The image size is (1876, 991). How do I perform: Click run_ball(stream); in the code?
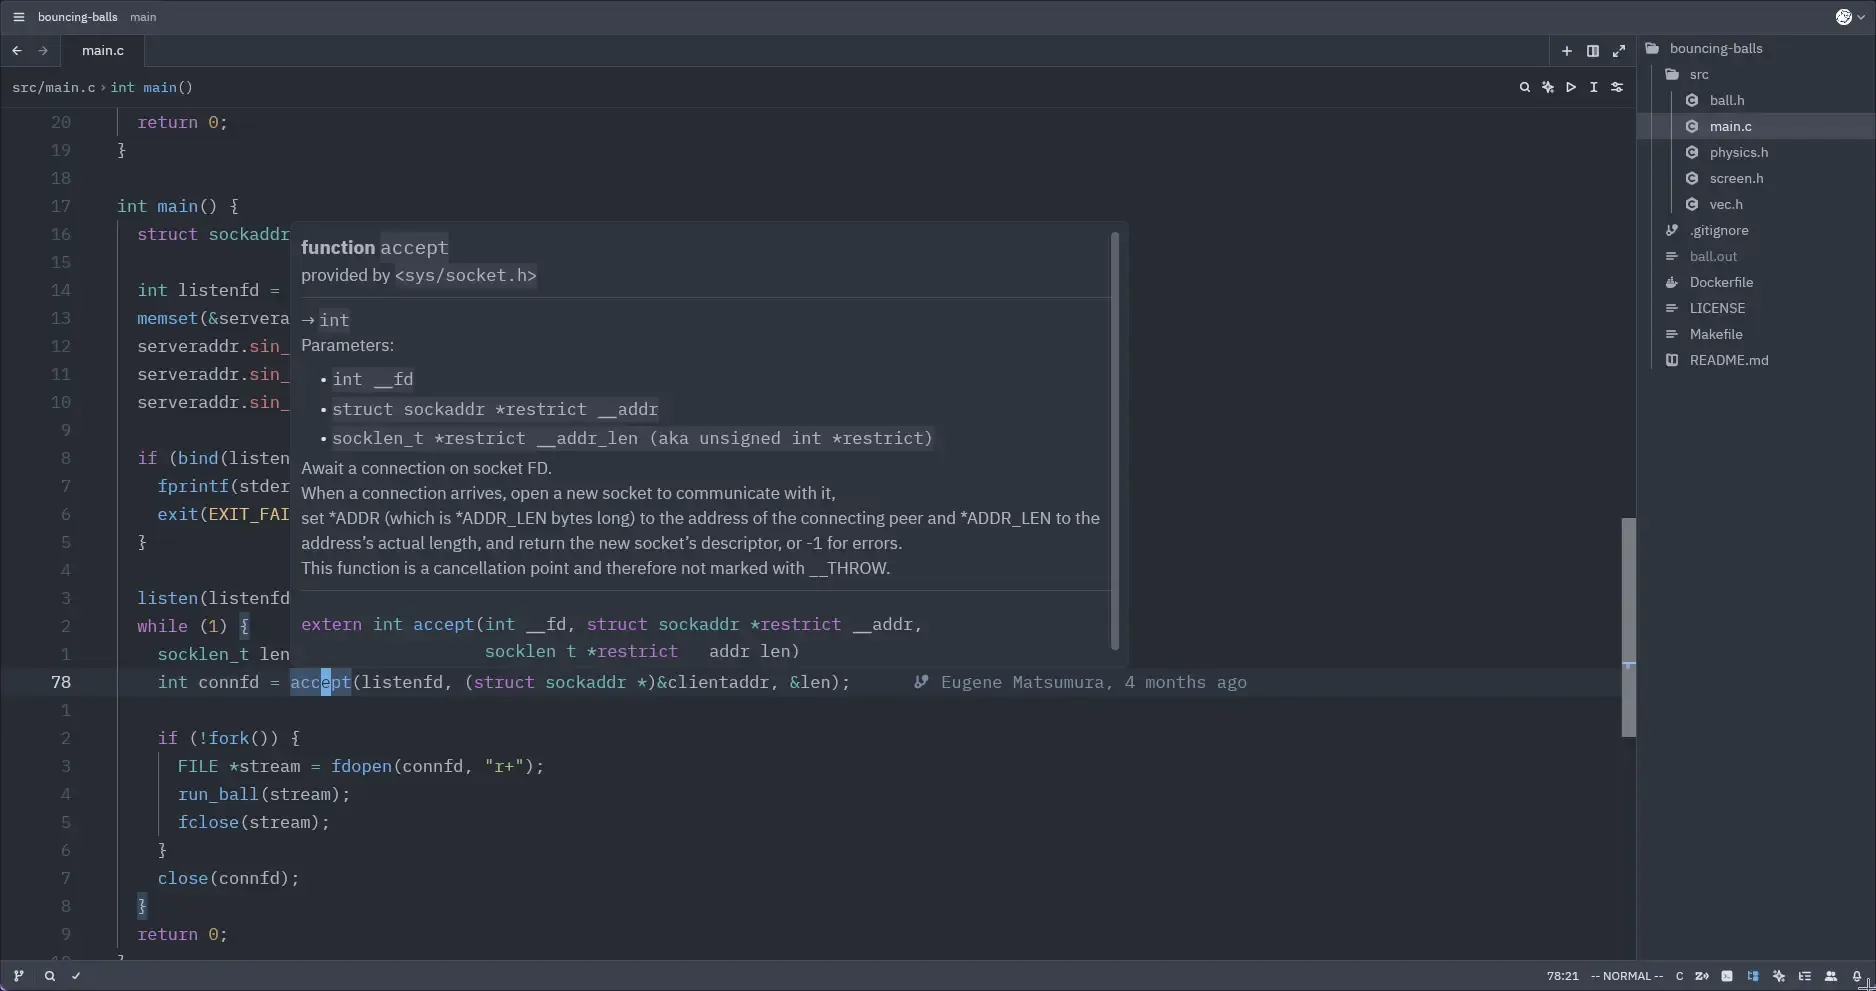pyautogui.click(x=264, y=794)
